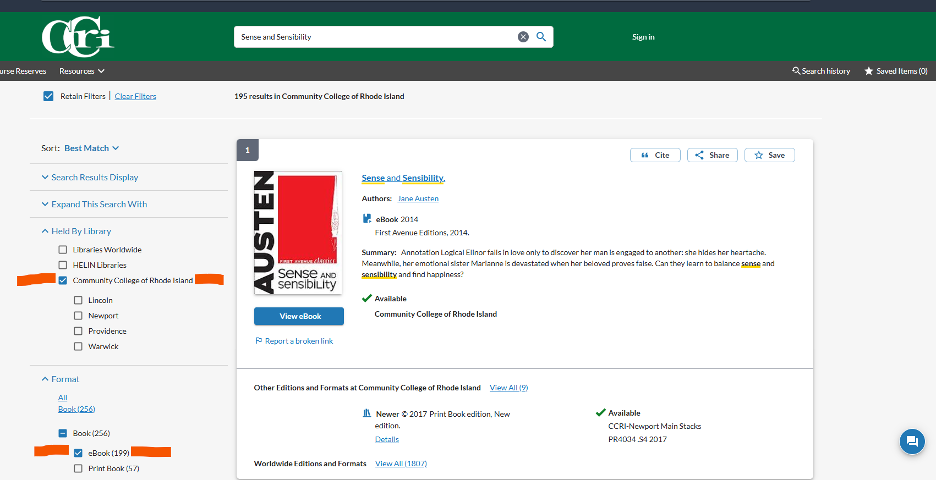The height and width of the screenshot is (480, 936).
Task: Open the Sort Best Match dropdown
Action: [91, 148]
